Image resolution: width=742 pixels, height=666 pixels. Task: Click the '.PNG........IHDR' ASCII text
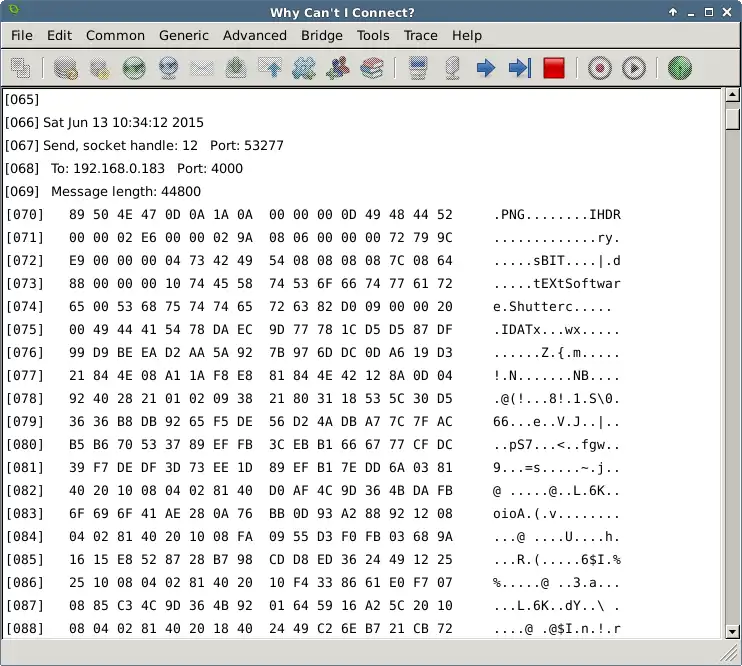(557, 214)
